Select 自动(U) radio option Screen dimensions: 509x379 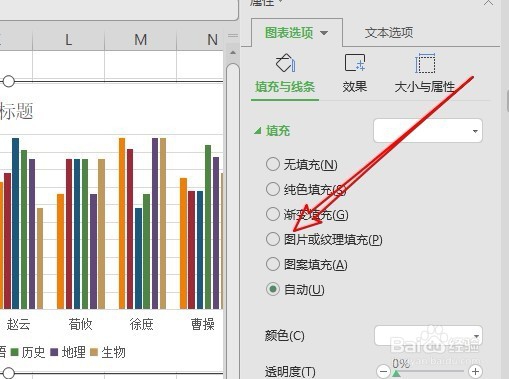[x=273, y=289]
